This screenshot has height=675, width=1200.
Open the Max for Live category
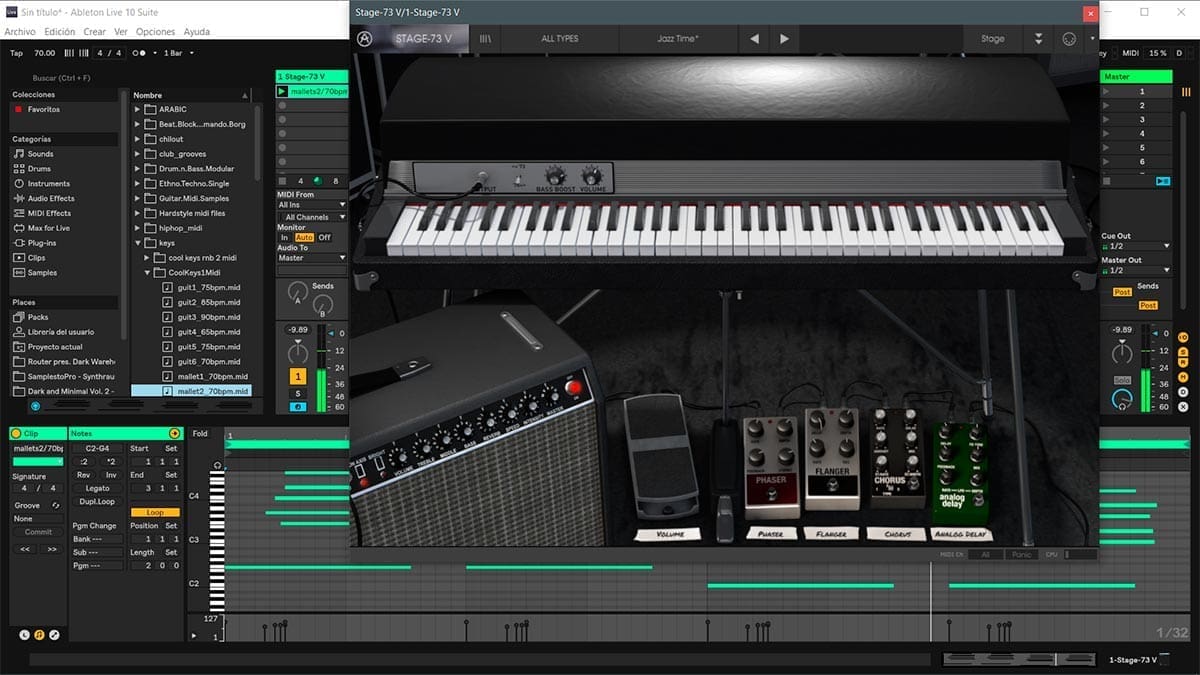click(41, 228)
